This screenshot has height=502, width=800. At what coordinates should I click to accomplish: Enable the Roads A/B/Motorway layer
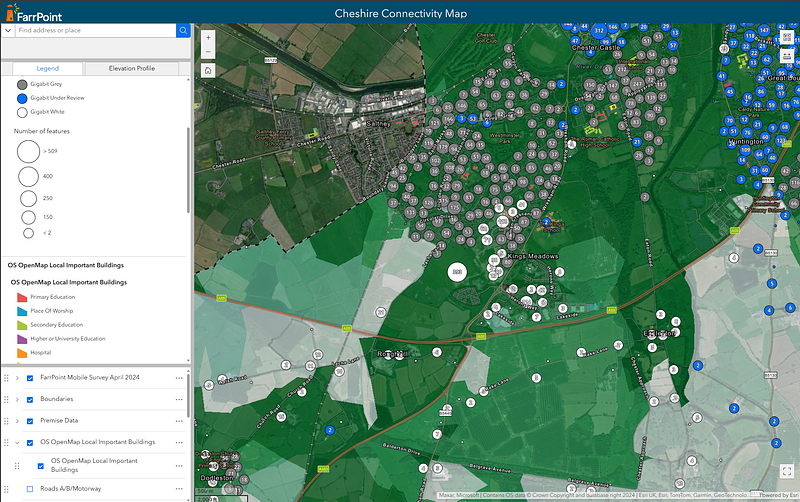tap(30, 489)
